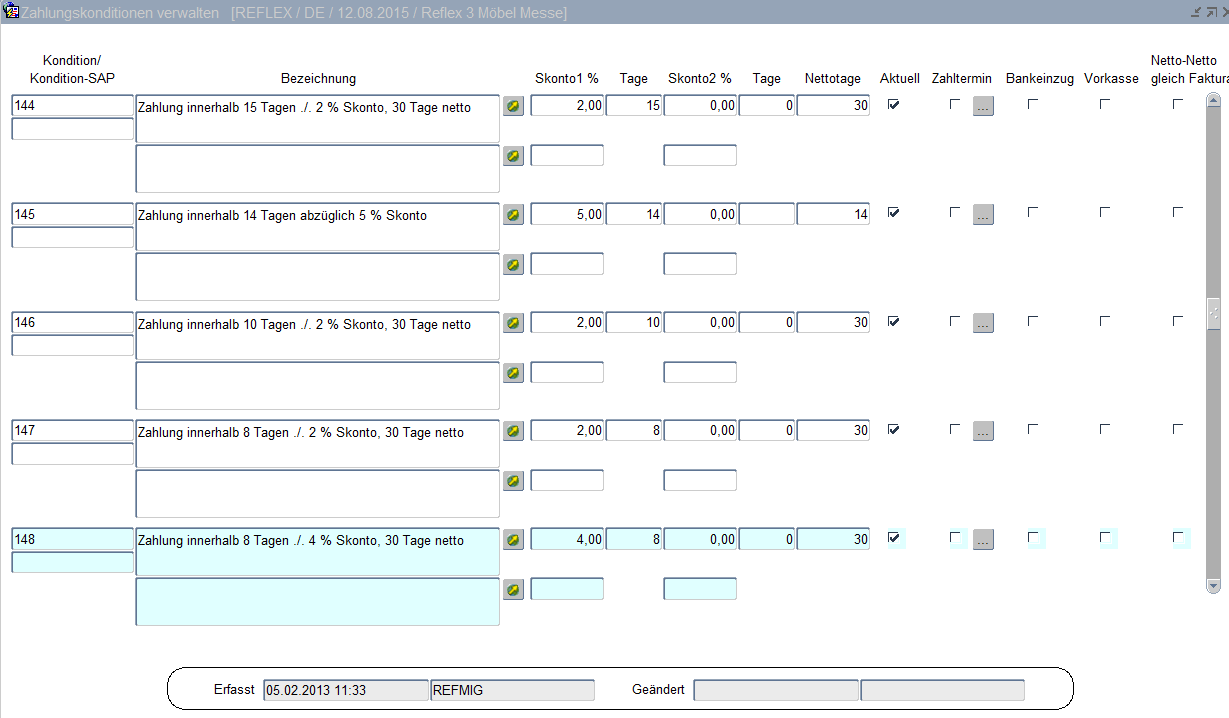The image size is (1229, 718).
Task: Click green icon next to empty box below condition 144
Action: (x=513, y=156)
